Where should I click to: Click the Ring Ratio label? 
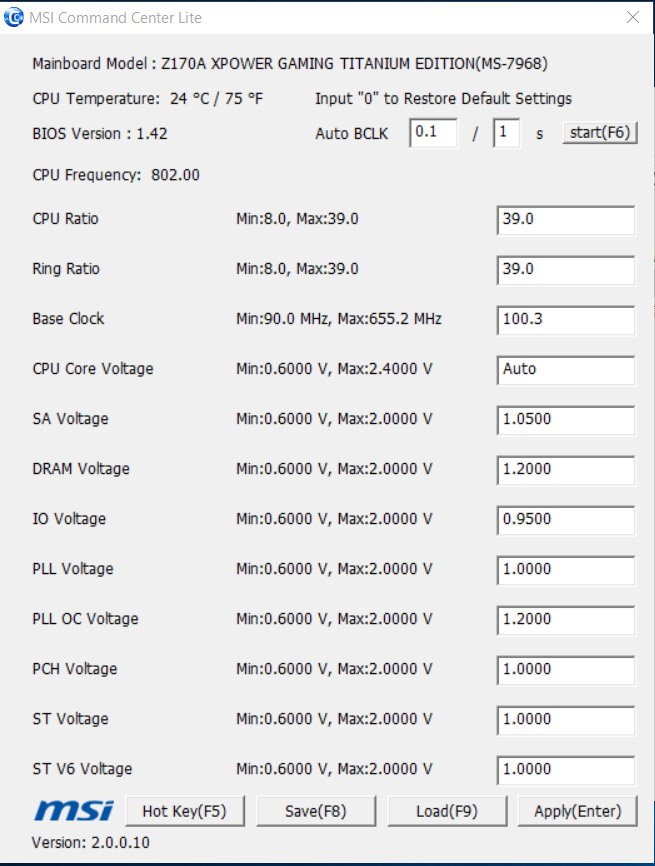(66, 269)
